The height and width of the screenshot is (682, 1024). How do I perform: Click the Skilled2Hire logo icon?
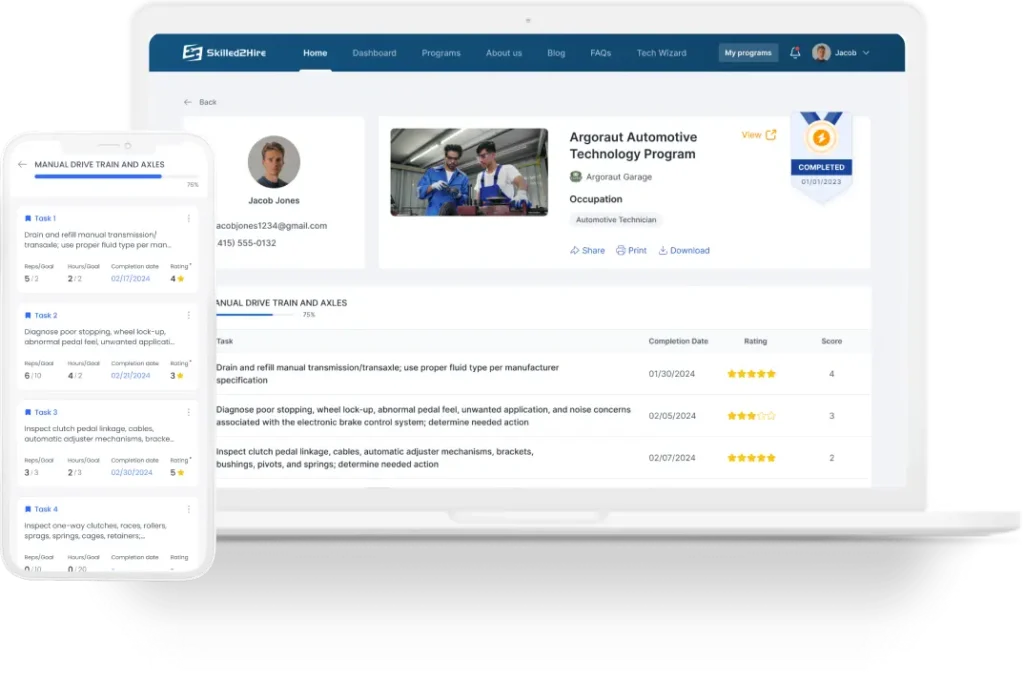pos(192,53)
